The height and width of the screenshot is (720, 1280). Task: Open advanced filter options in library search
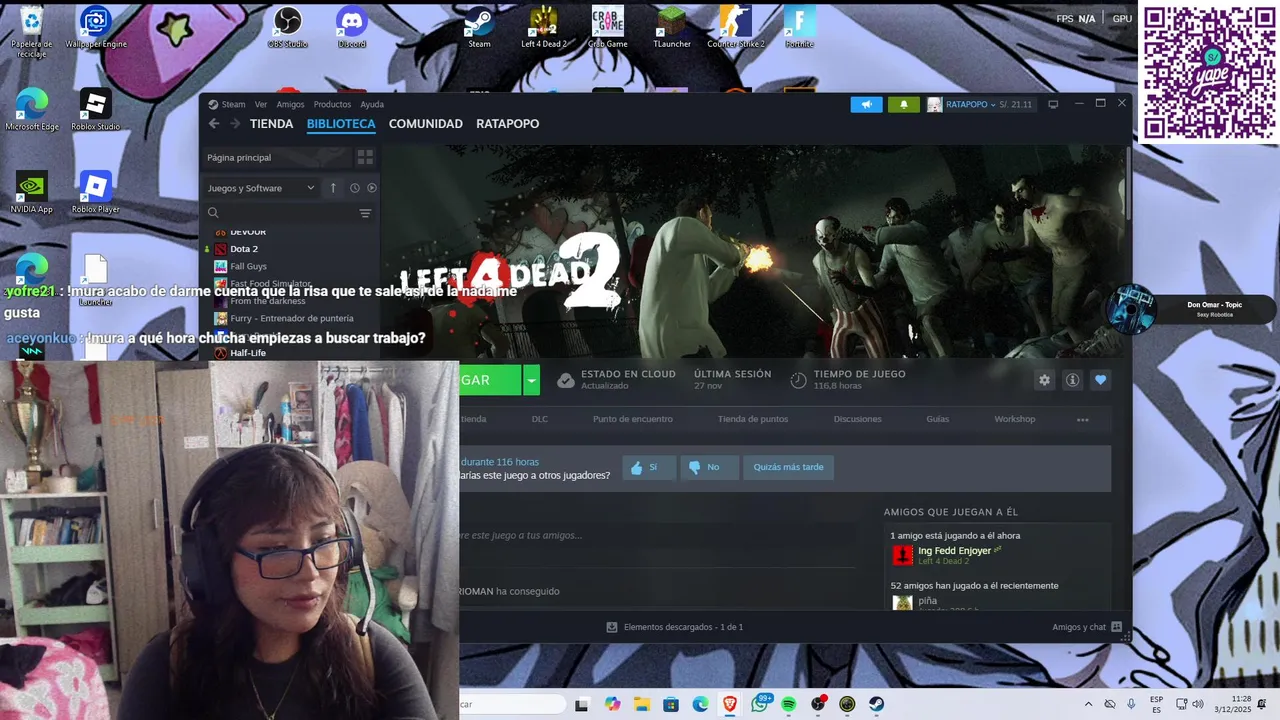click(x=365, y=213)
